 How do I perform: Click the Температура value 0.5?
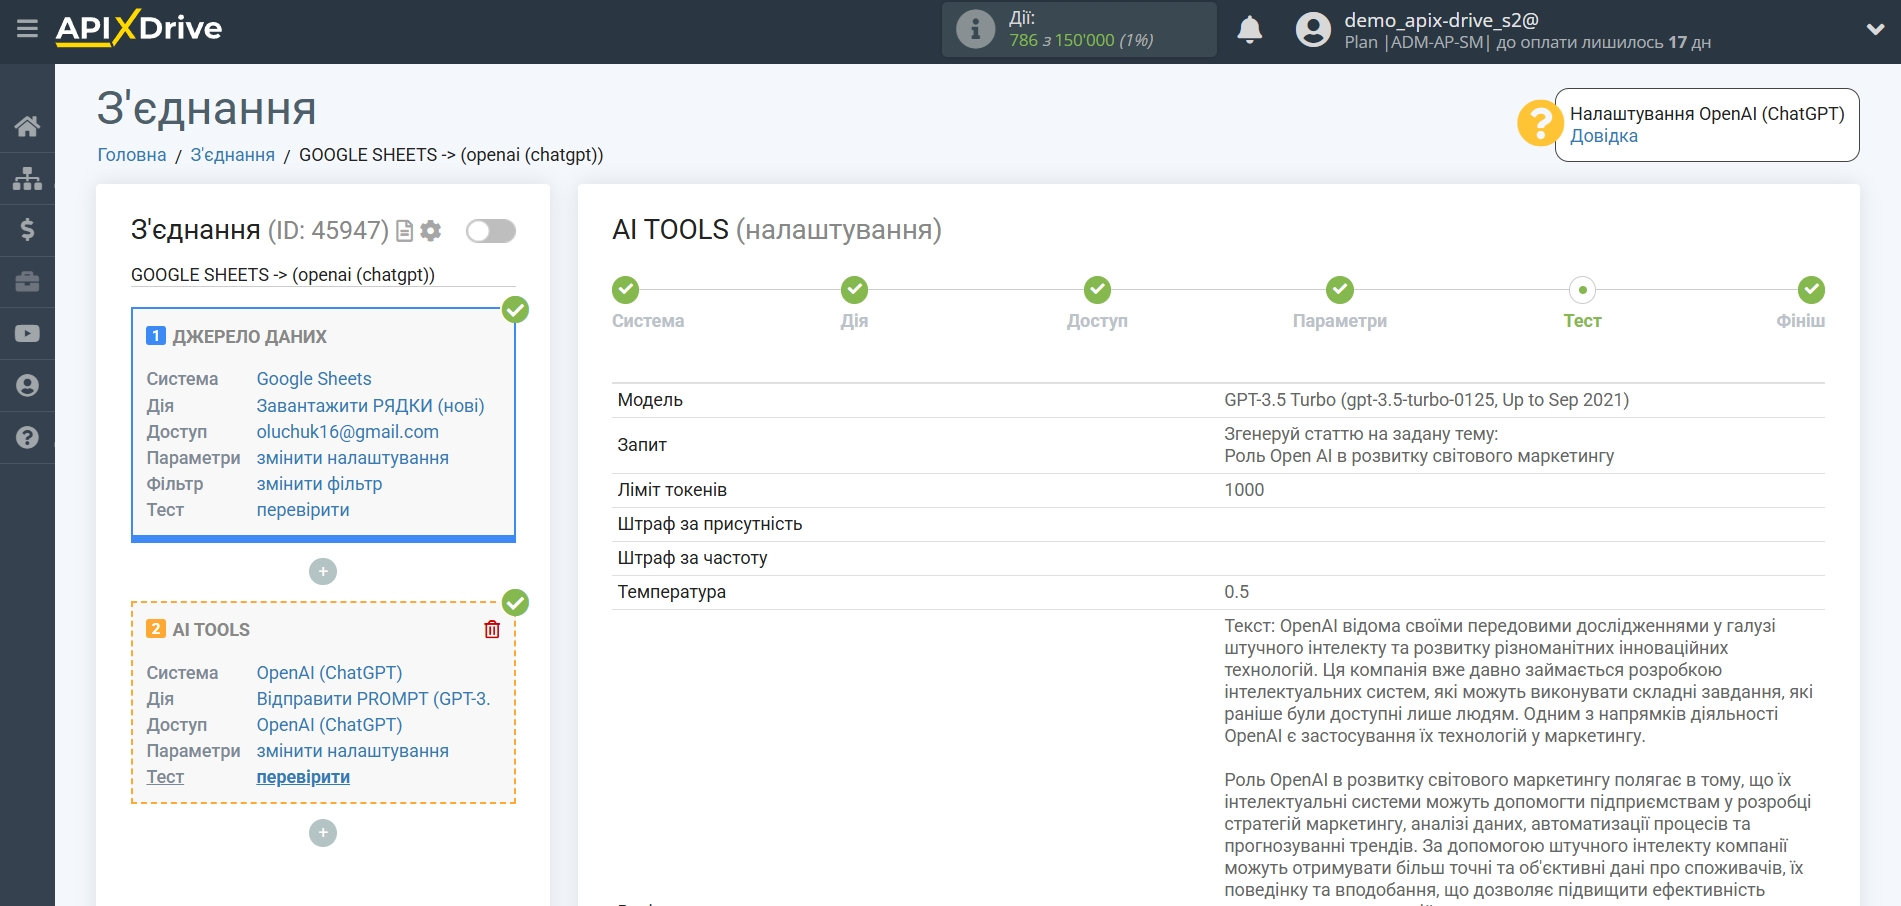(1236, 592)
